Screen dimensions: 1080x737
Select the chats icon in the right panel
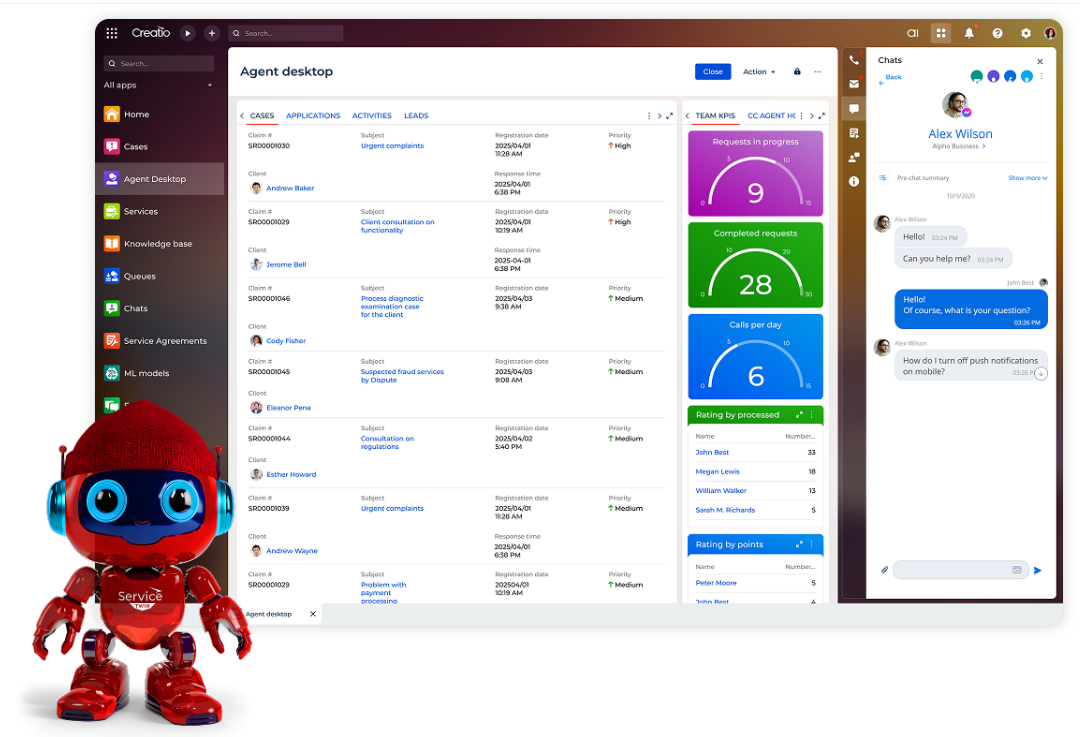(853, 107)
